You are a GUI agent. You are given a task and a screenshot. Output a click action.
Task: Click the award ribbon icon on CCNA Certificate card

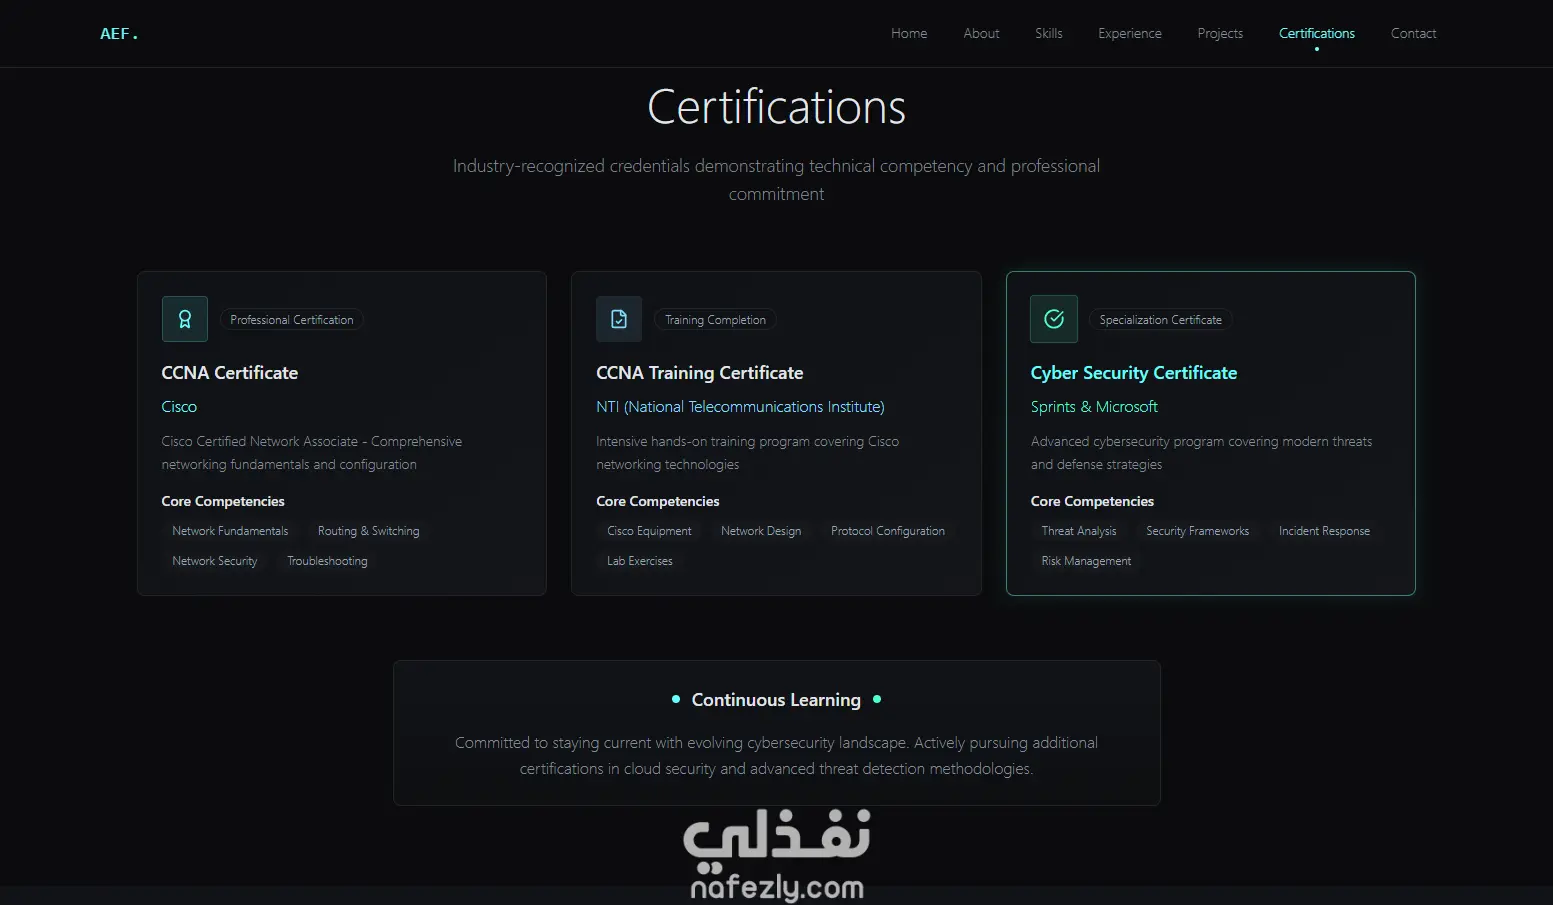pyautogui.click(x=185, y=319)
